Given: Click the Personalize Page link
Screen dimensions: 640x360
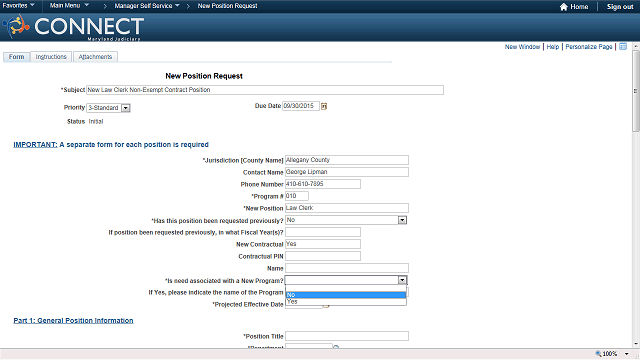Looking at the screenshot, I should pos(589,47).
